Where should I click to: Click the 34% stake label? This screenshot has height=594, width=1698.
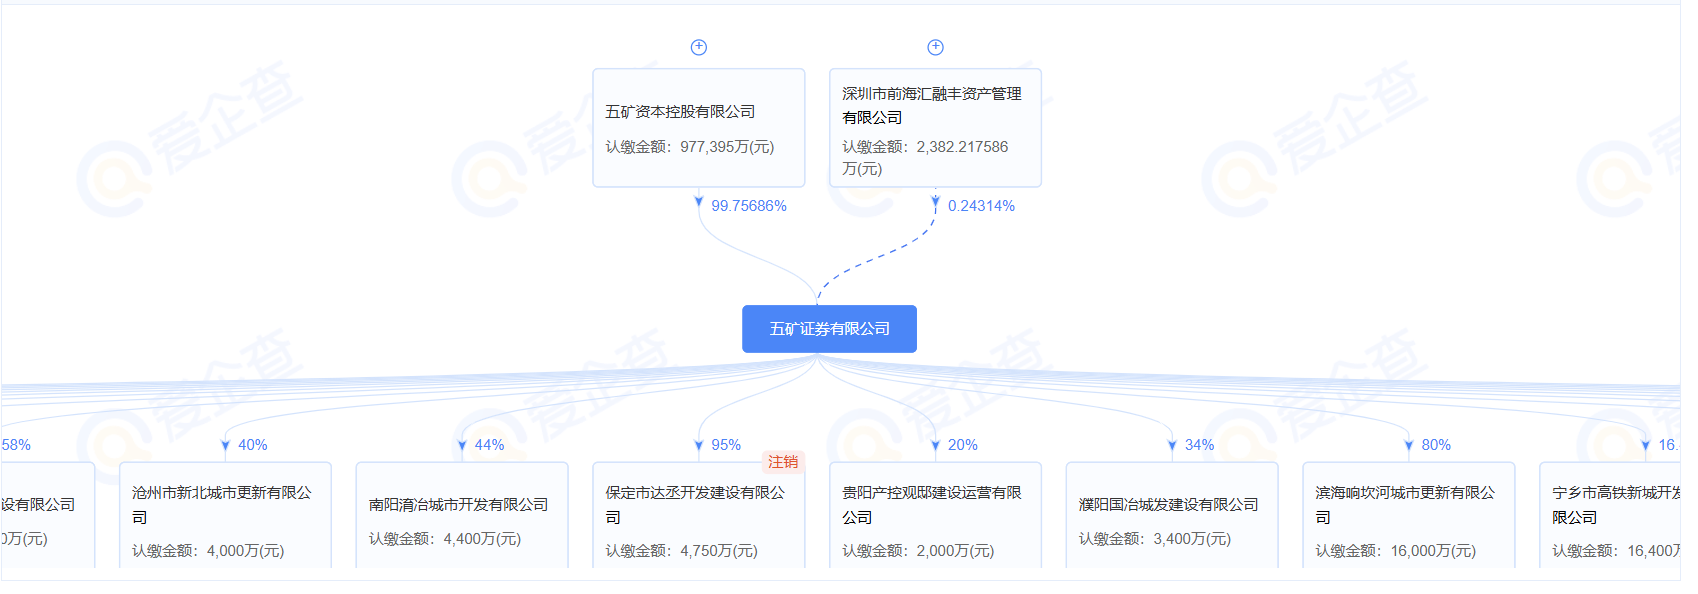(1199, 445)
